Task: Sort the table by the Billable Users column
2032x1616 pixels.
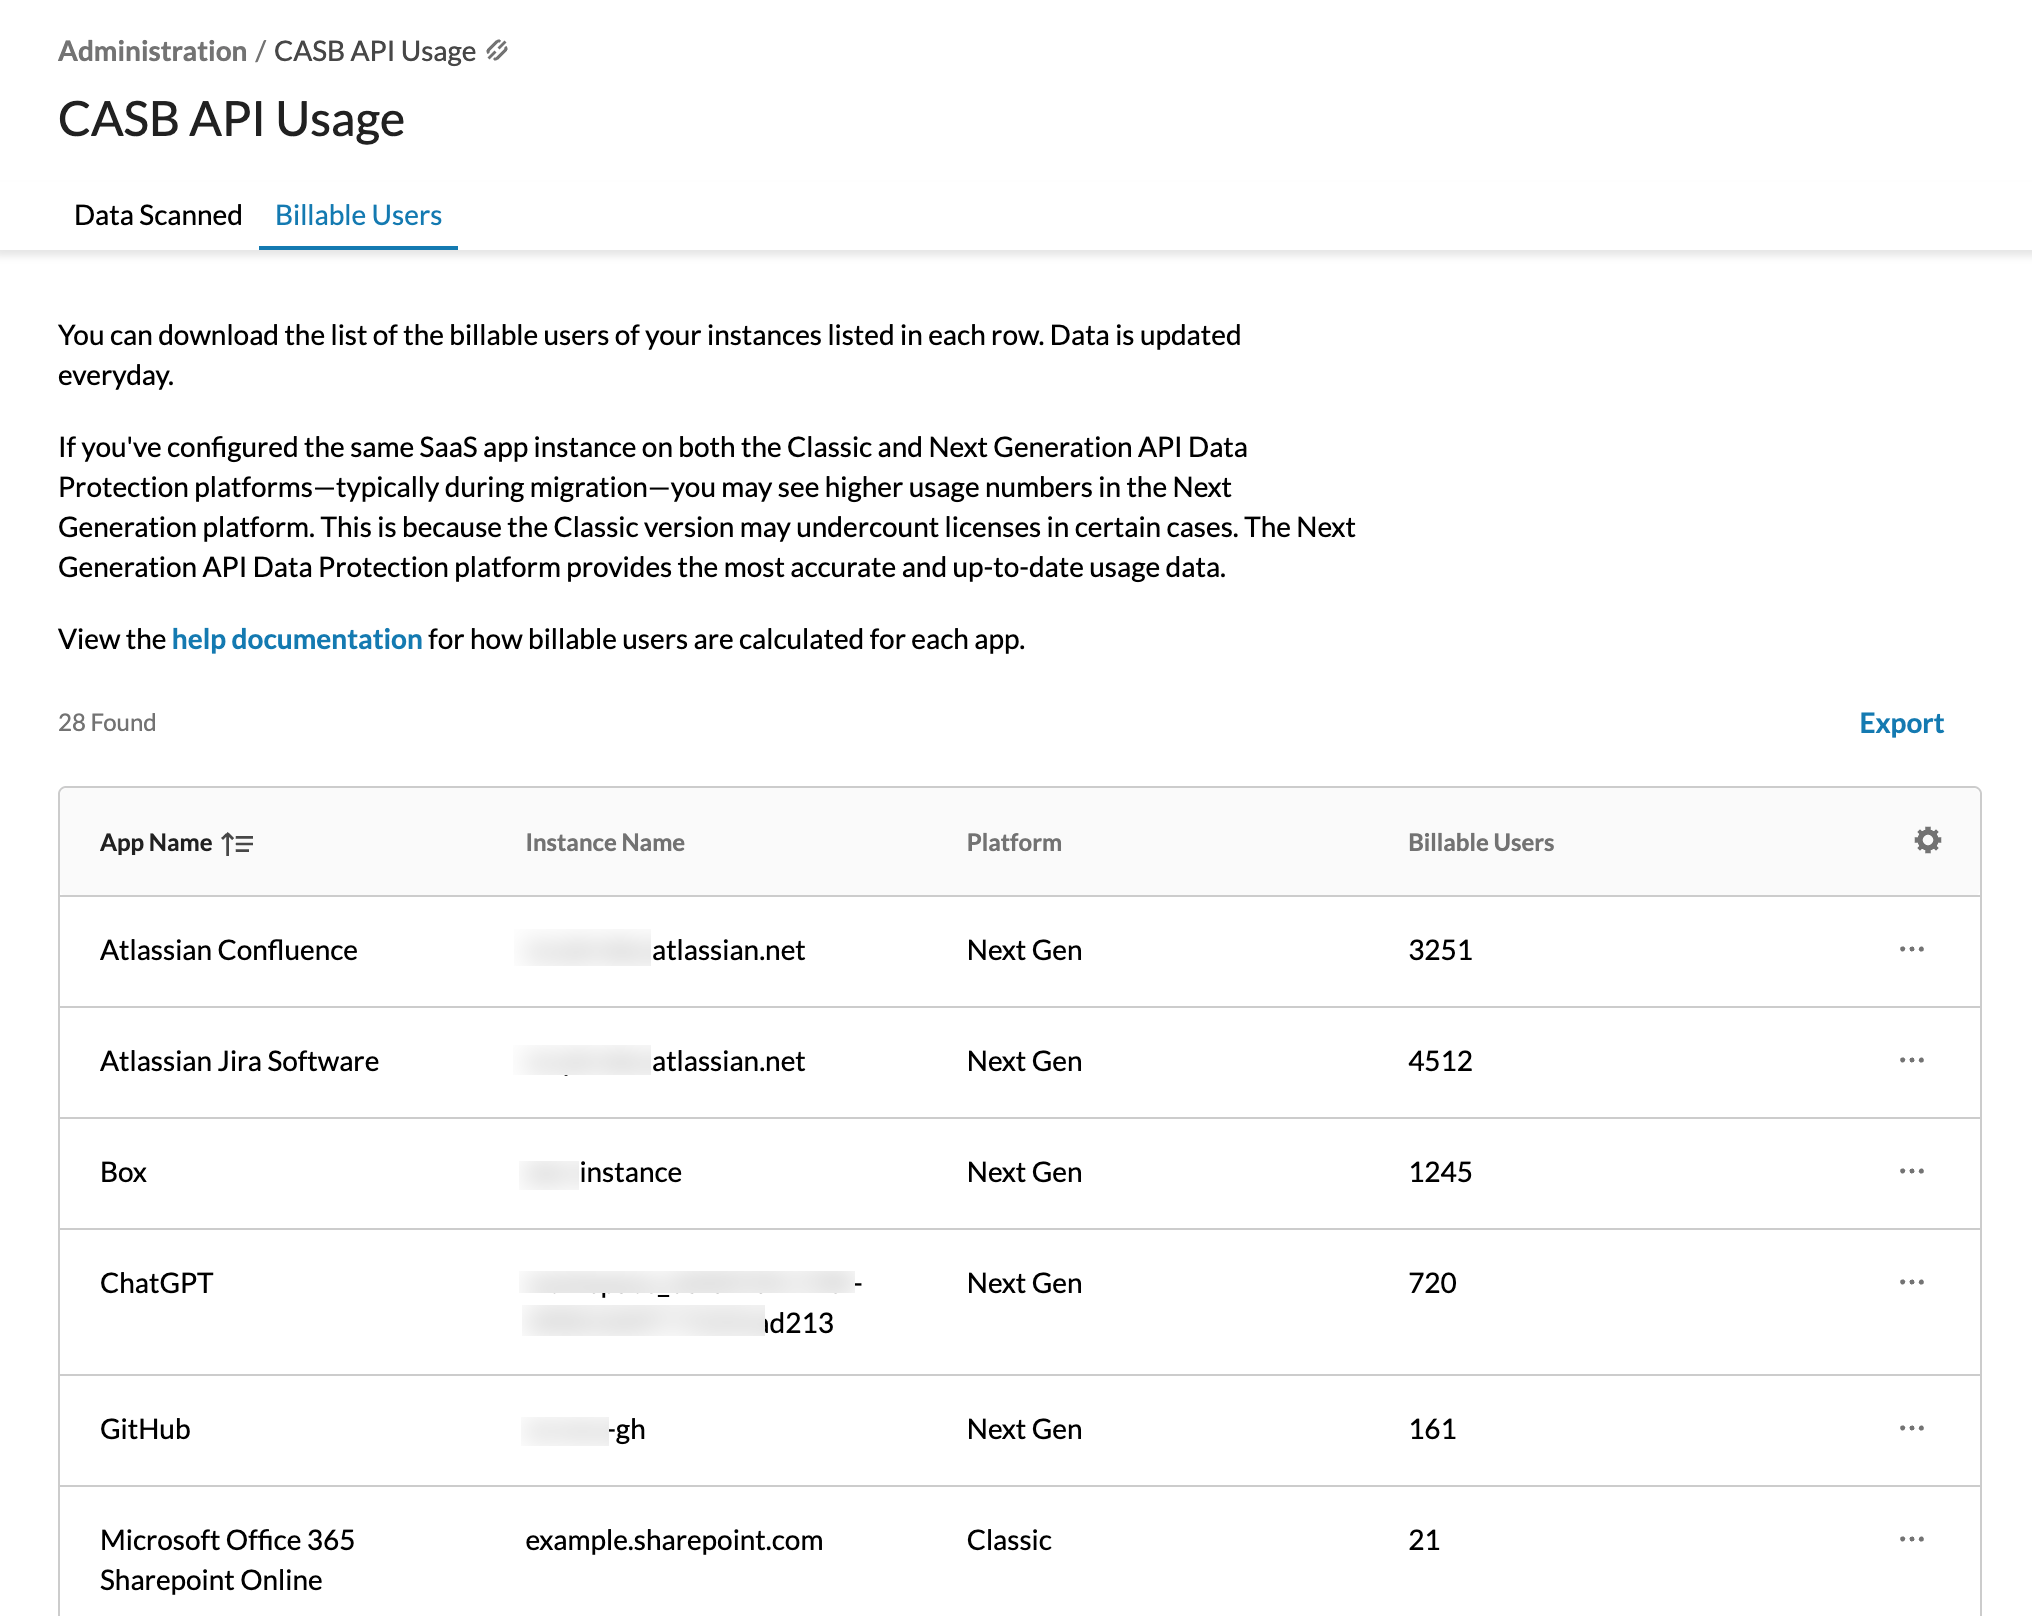Action: click(x=1480, y=842)
